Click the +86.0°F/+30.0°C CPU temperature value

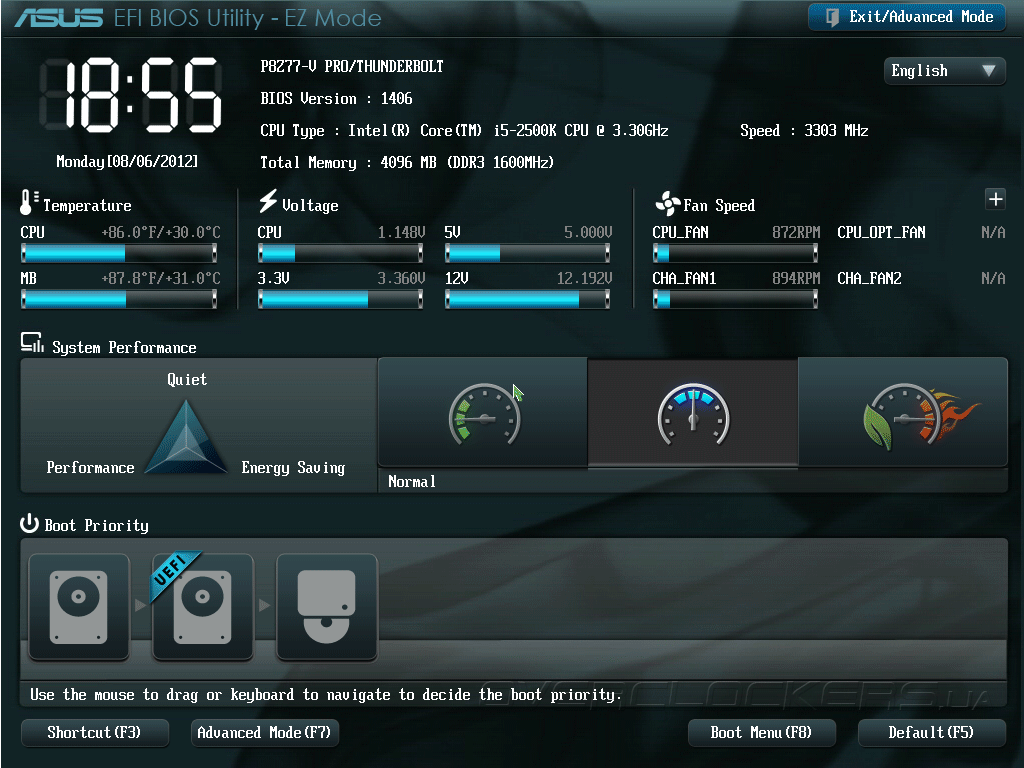click(161, 232)
